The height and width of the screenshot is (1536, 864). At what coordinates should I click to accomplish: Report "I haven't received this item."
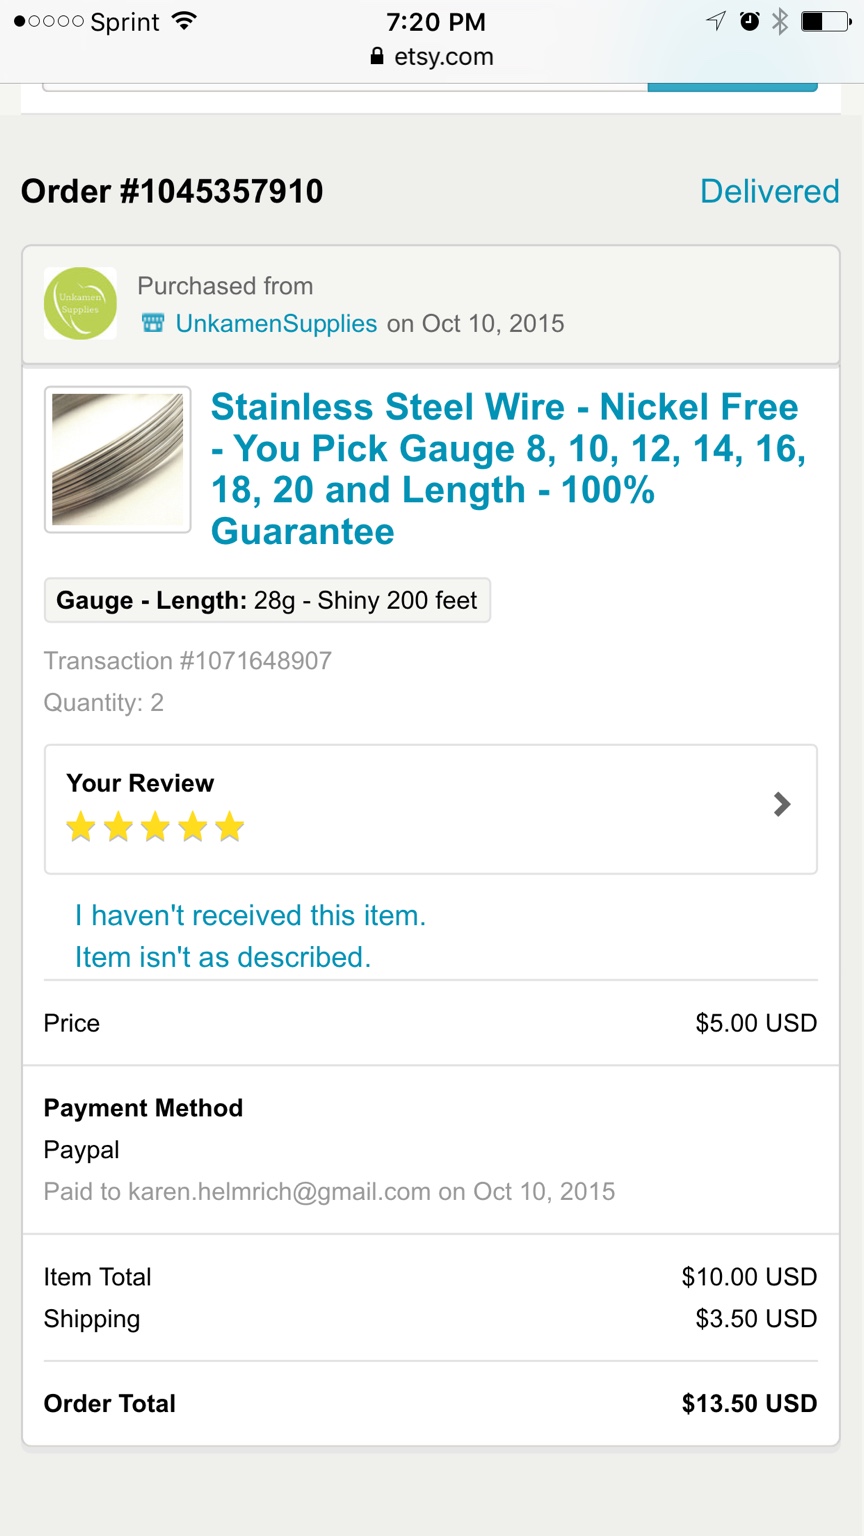250,915
